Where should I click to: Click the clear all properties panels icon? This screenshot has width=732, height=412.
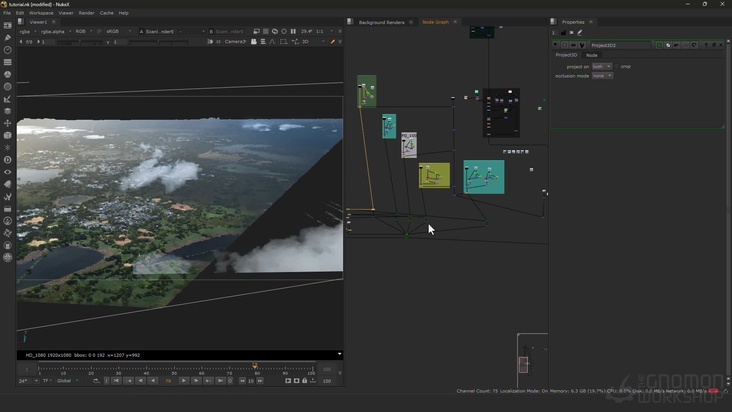tap(571, 33)
